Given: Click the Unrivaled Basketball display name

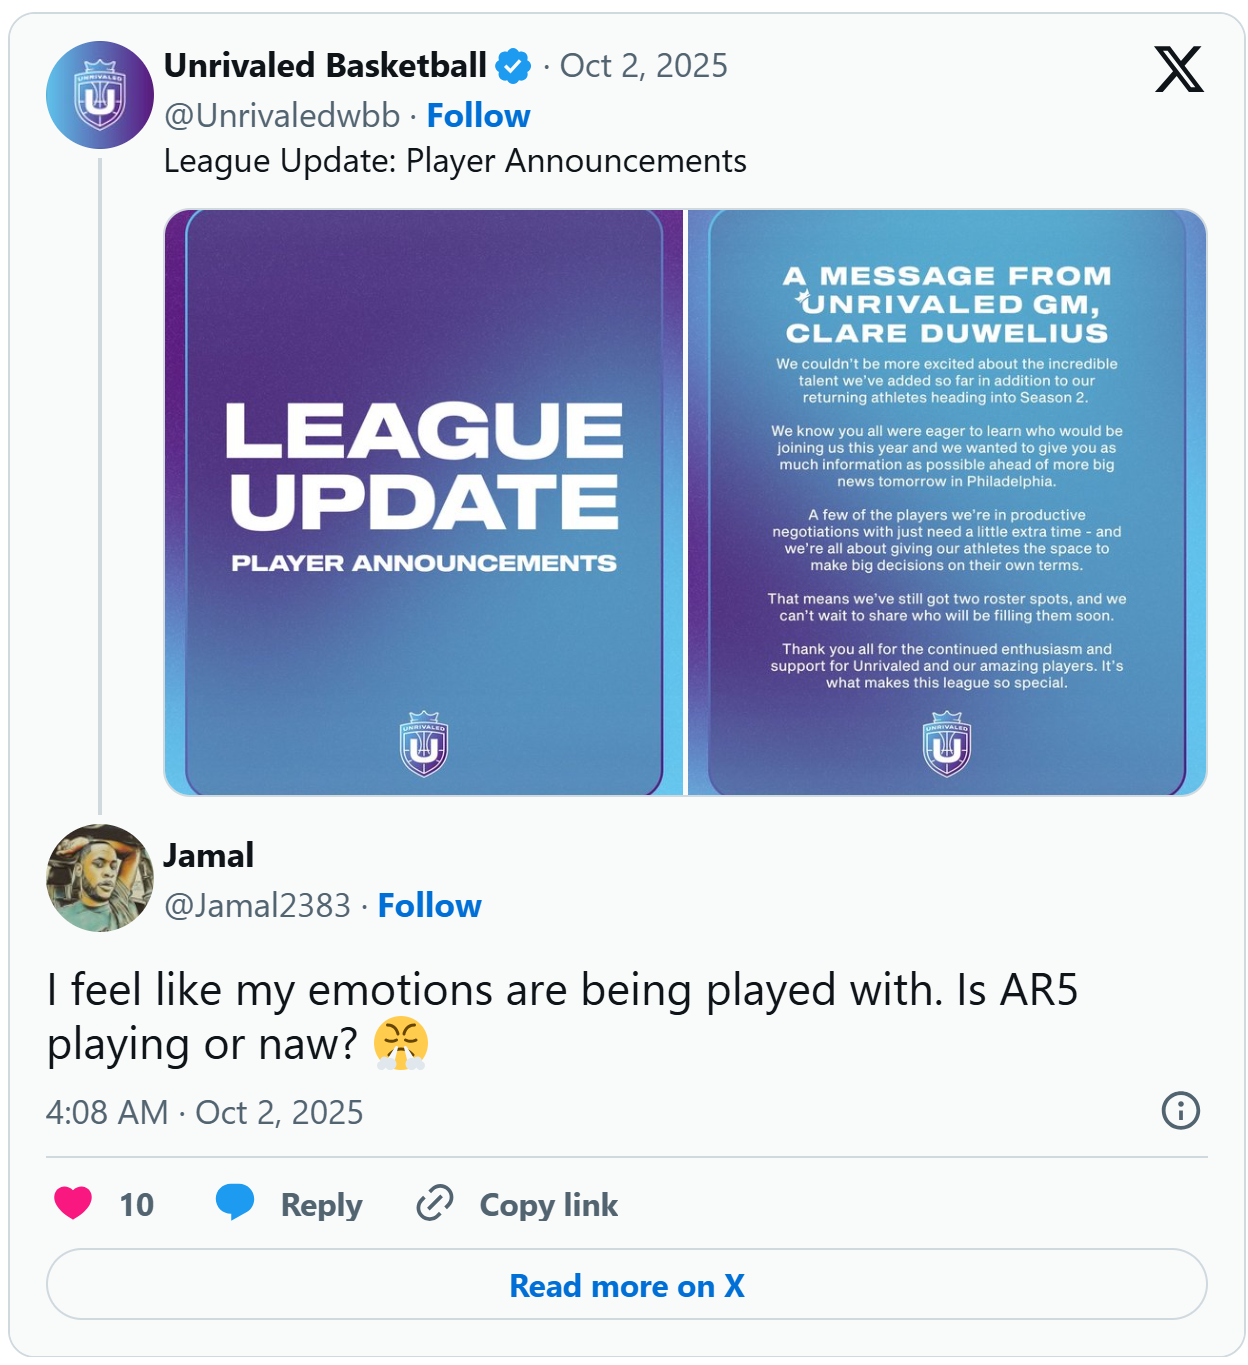Looking at the screenshot, I should point(325,66).
